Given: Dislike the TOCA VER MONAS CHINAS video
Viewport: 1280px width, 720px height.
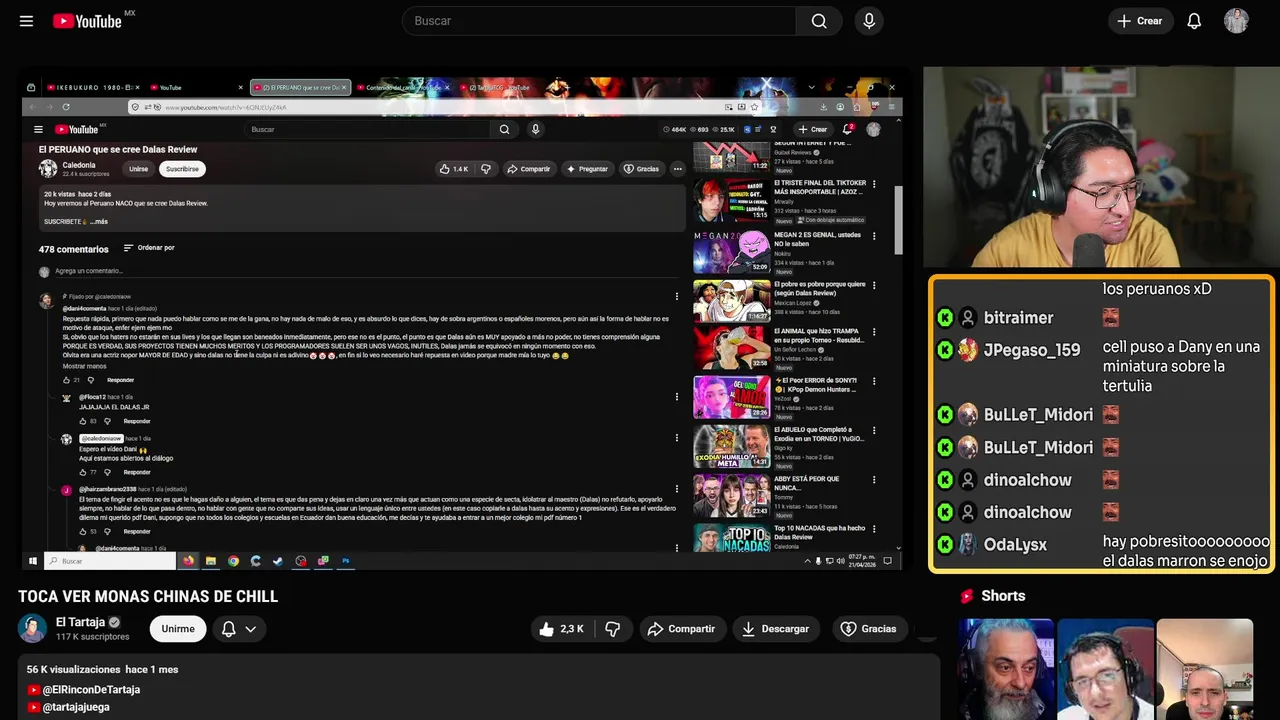Looking at the screenshot, I should (613, 629).
